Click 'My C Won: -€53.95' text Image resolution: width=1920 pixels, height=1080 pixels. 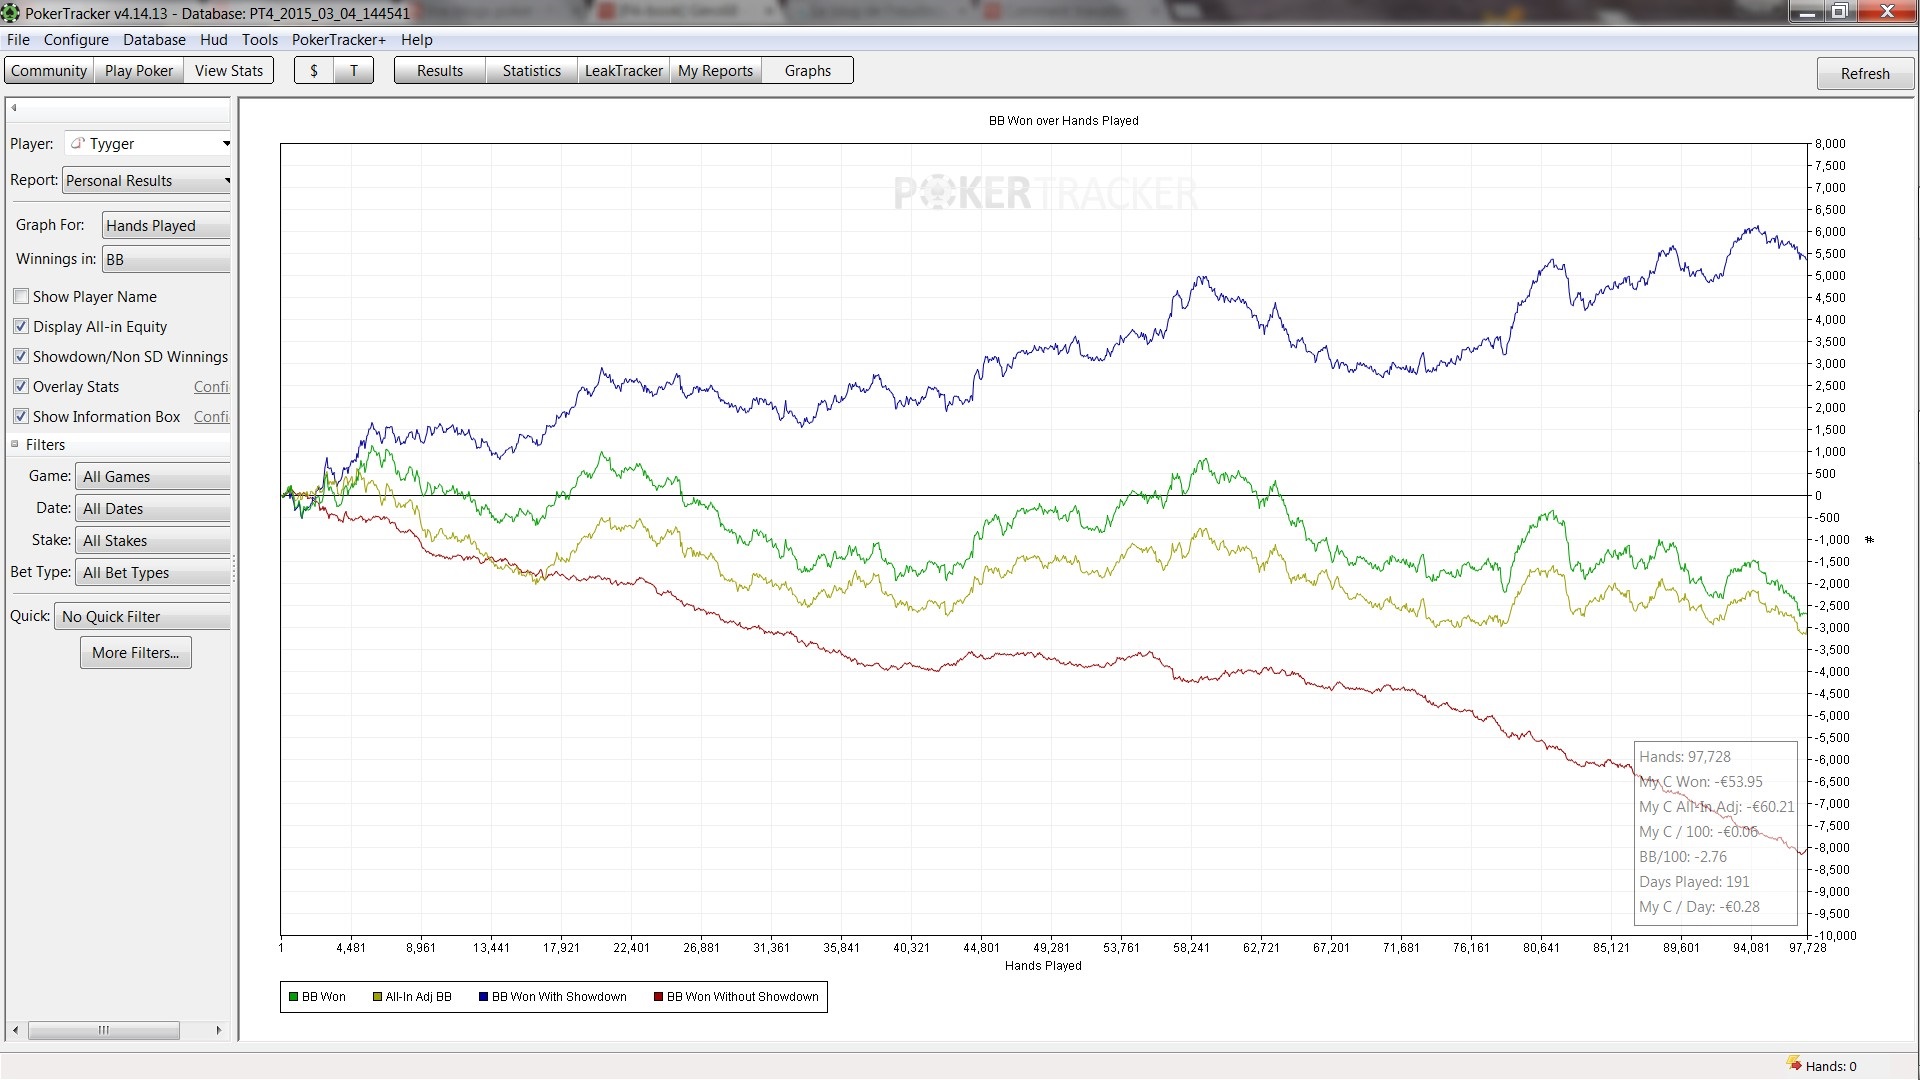[x=1701, y=782]
